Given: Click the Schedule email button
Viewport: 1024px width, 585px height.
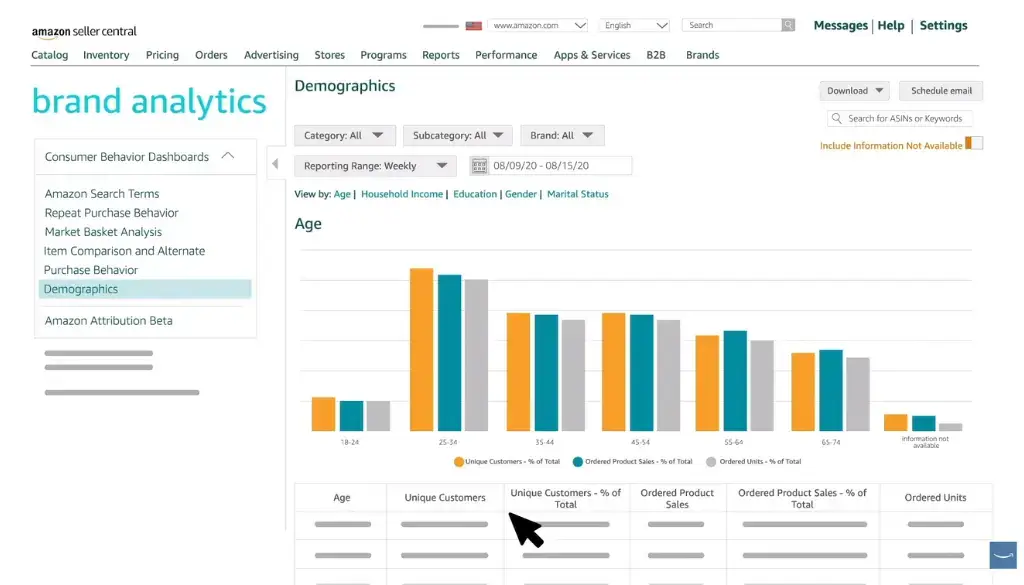Looking at the screenshot, I should 941,91.
